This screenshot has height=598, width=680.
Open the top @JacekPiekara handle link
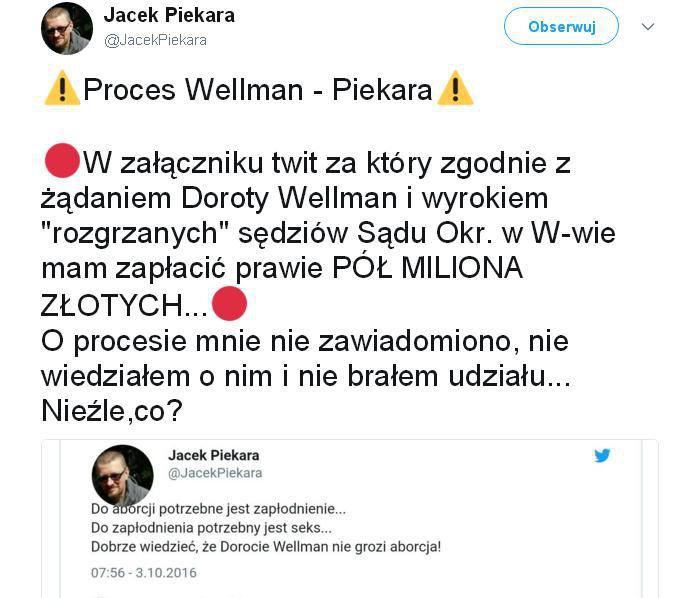(155, 40)
